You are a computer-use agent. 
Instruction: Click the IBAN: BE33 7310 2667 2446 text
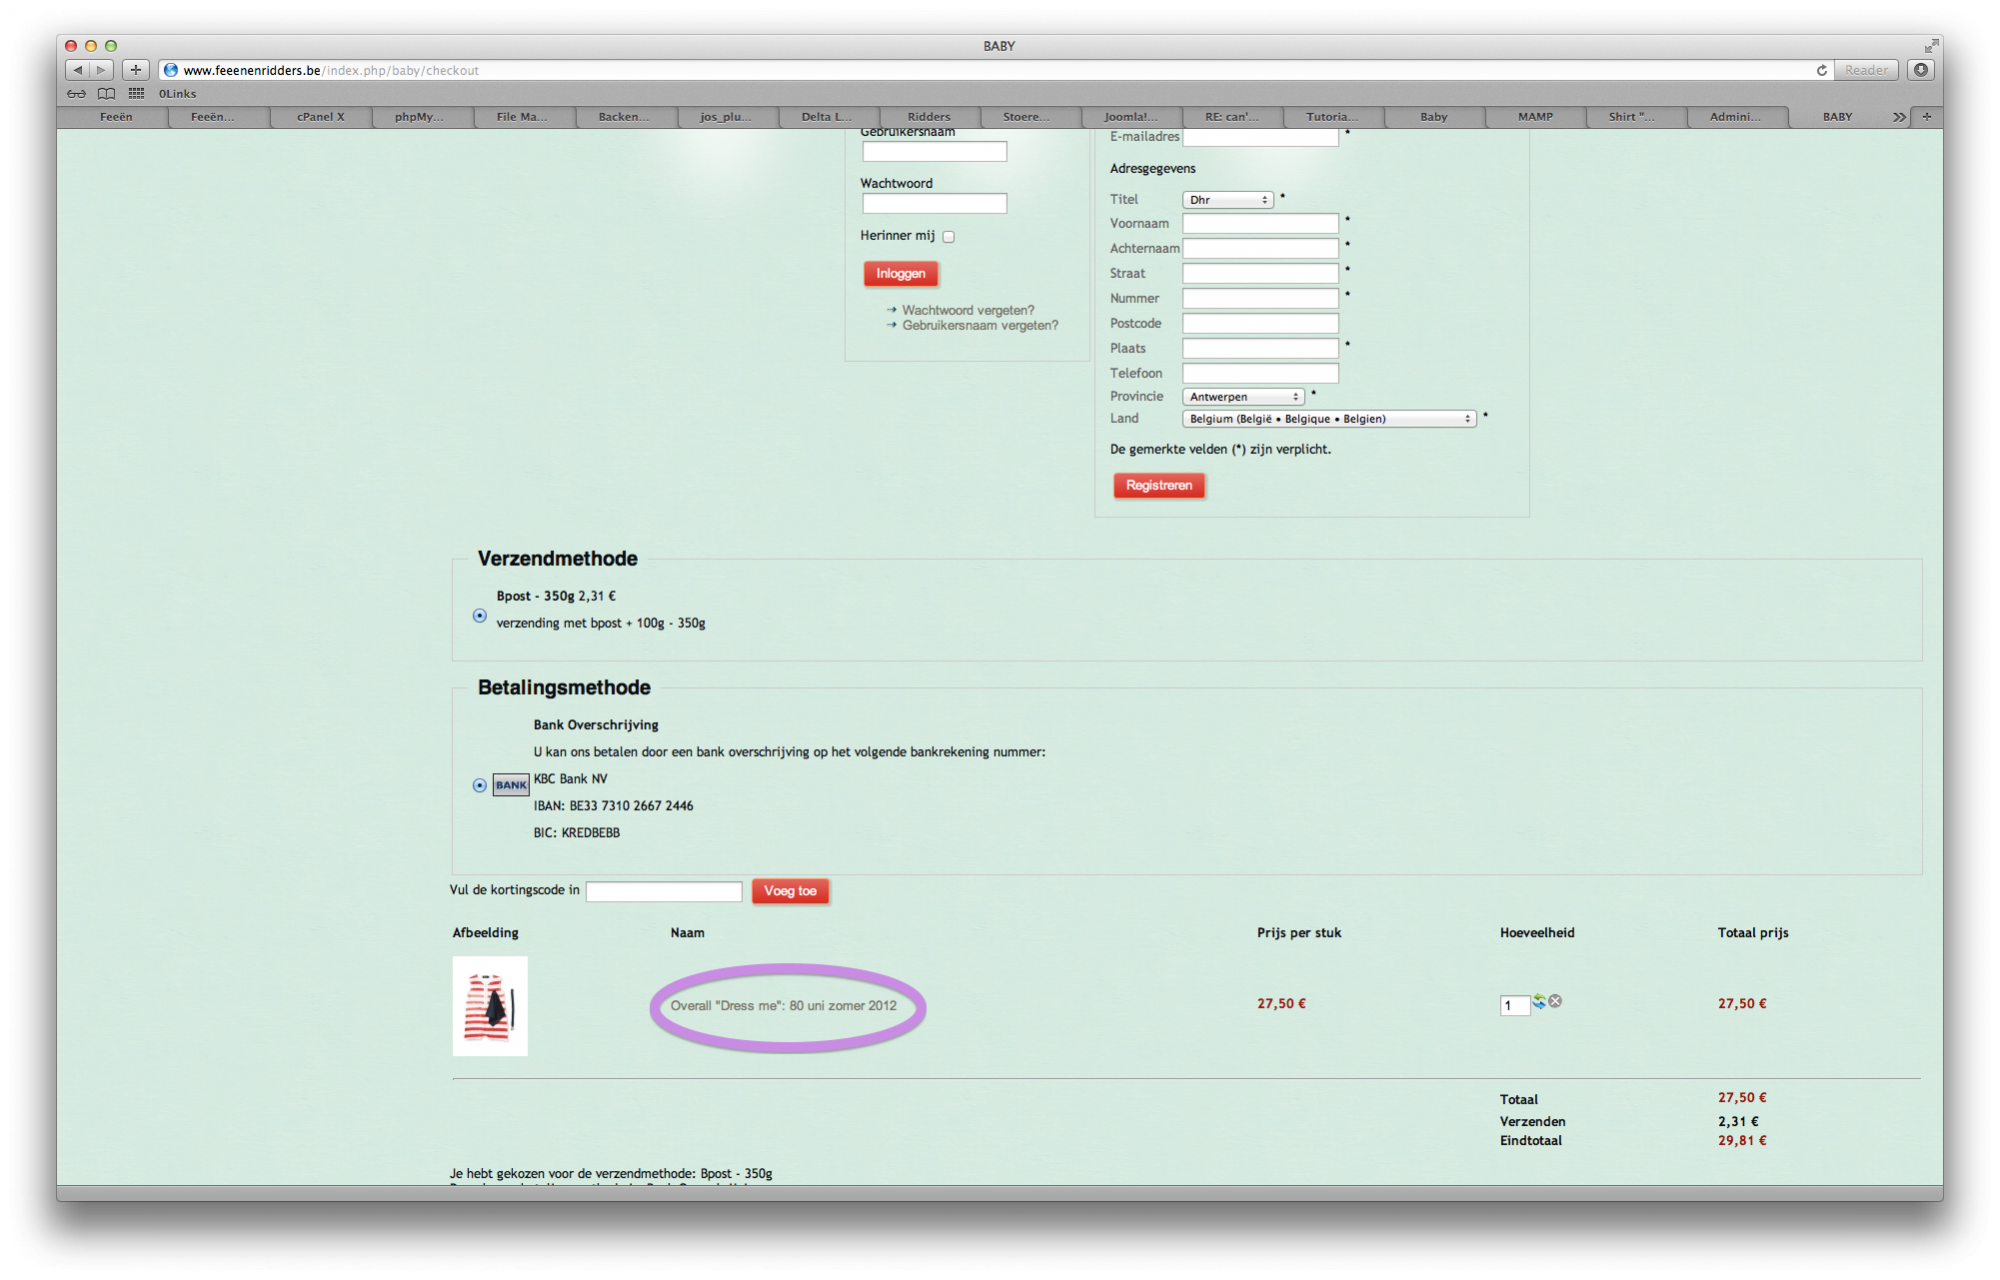tap(613, 806)
